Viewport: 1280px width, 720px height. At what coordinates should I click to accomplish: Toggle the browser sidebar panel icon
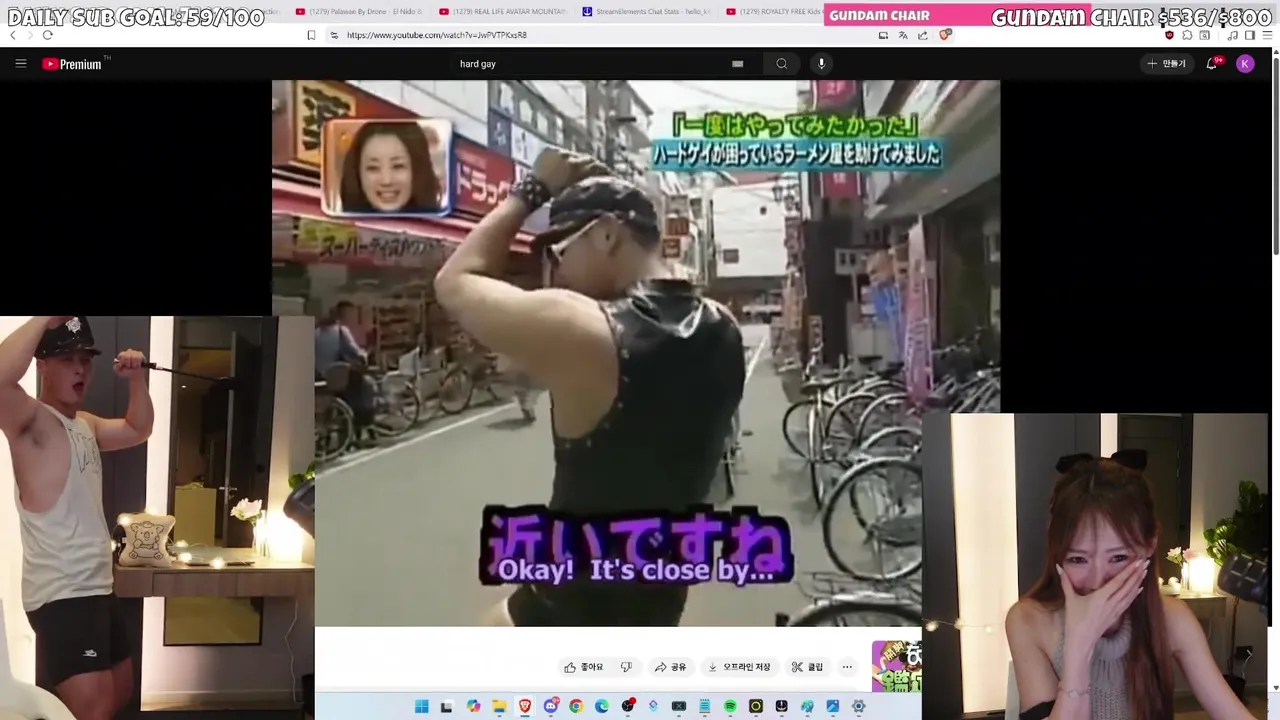point(1250,35)
